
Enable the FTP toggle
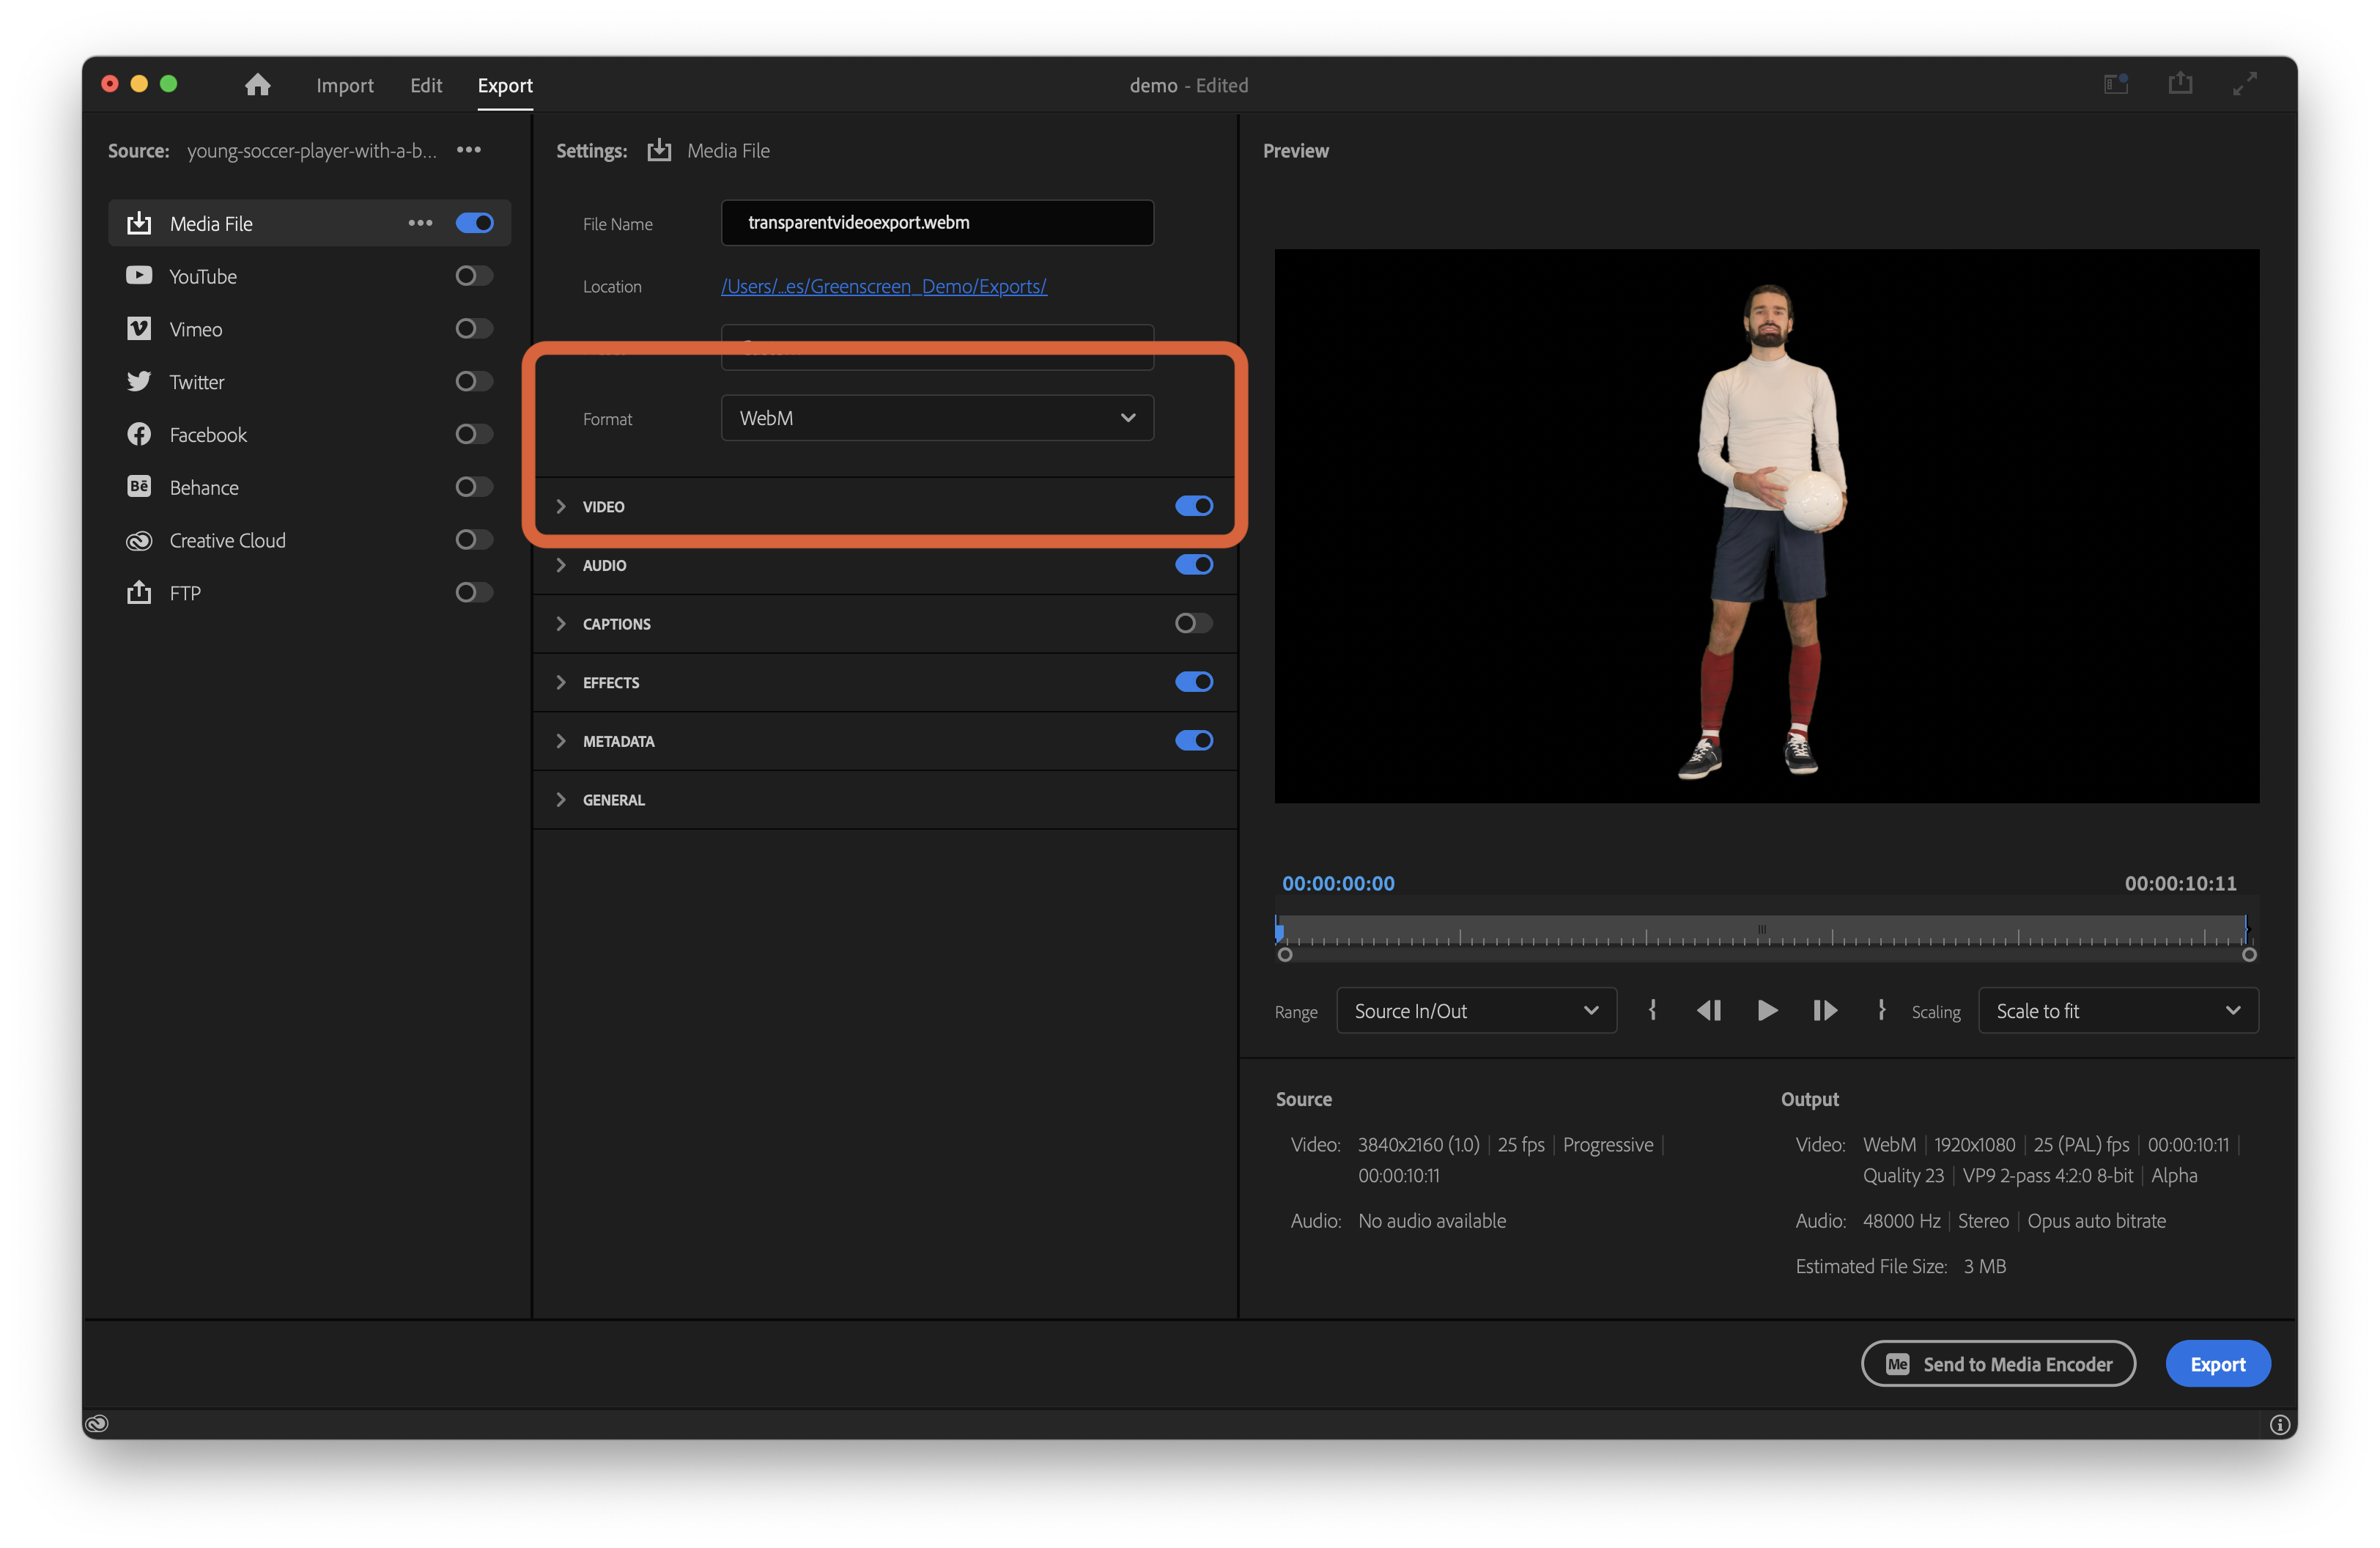pyautogui.click(x=475, y=593)
